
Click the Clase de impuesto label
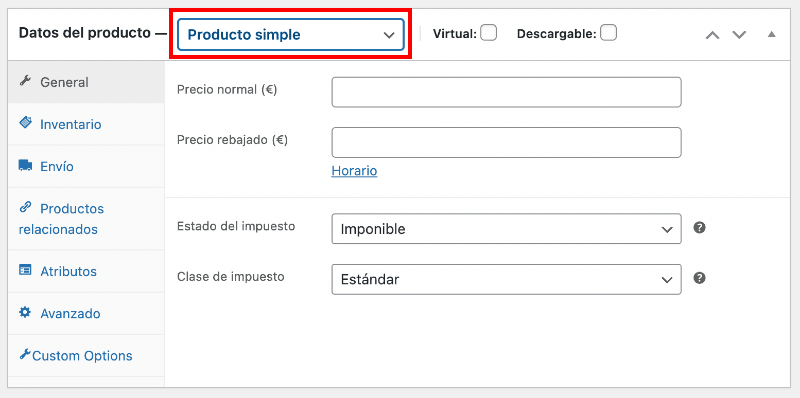coord(230,276)
